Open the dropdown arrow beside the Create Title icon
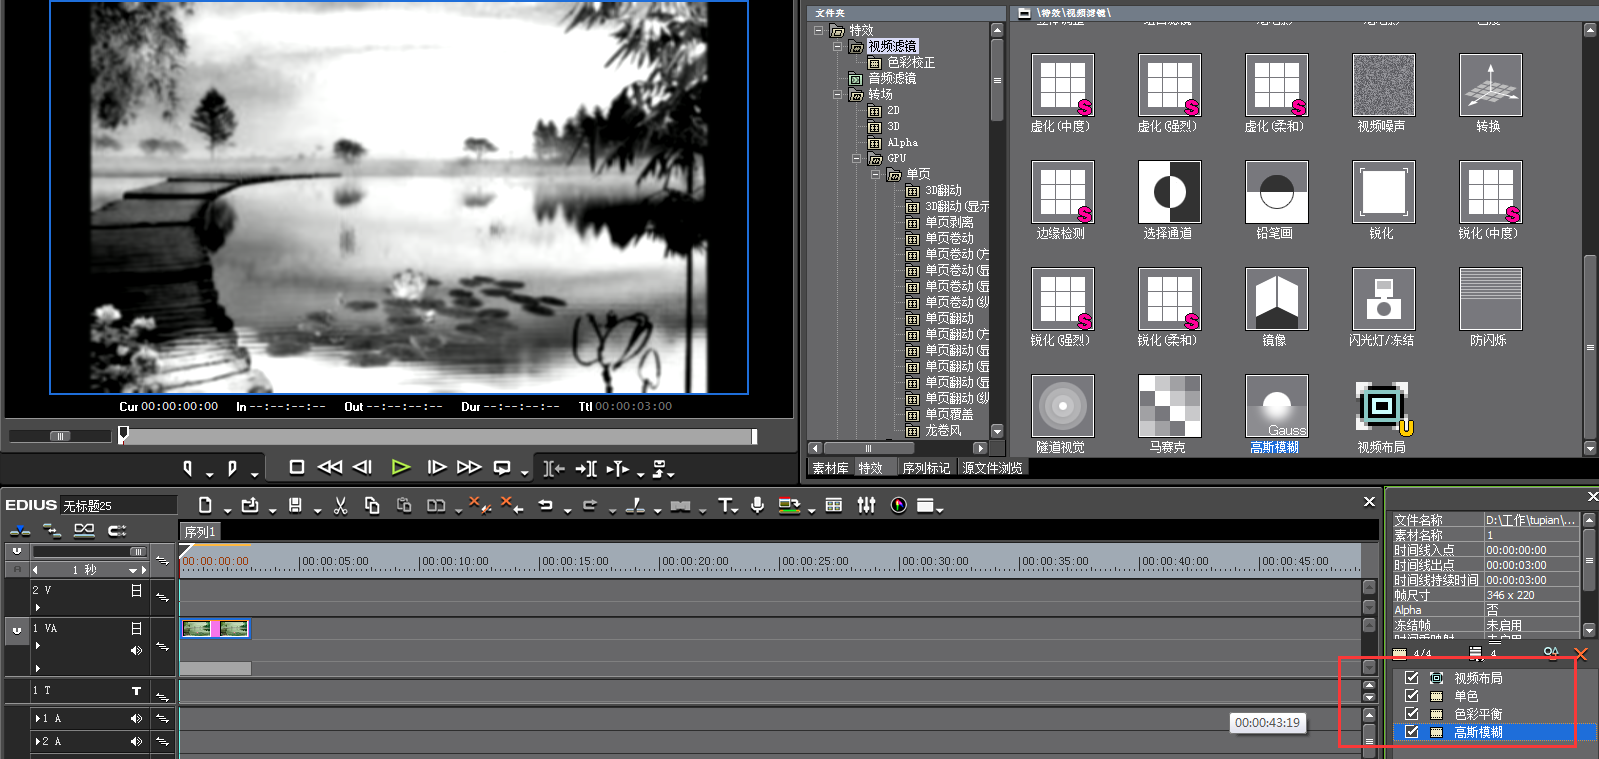1599x759 pixels. (736, 510)
